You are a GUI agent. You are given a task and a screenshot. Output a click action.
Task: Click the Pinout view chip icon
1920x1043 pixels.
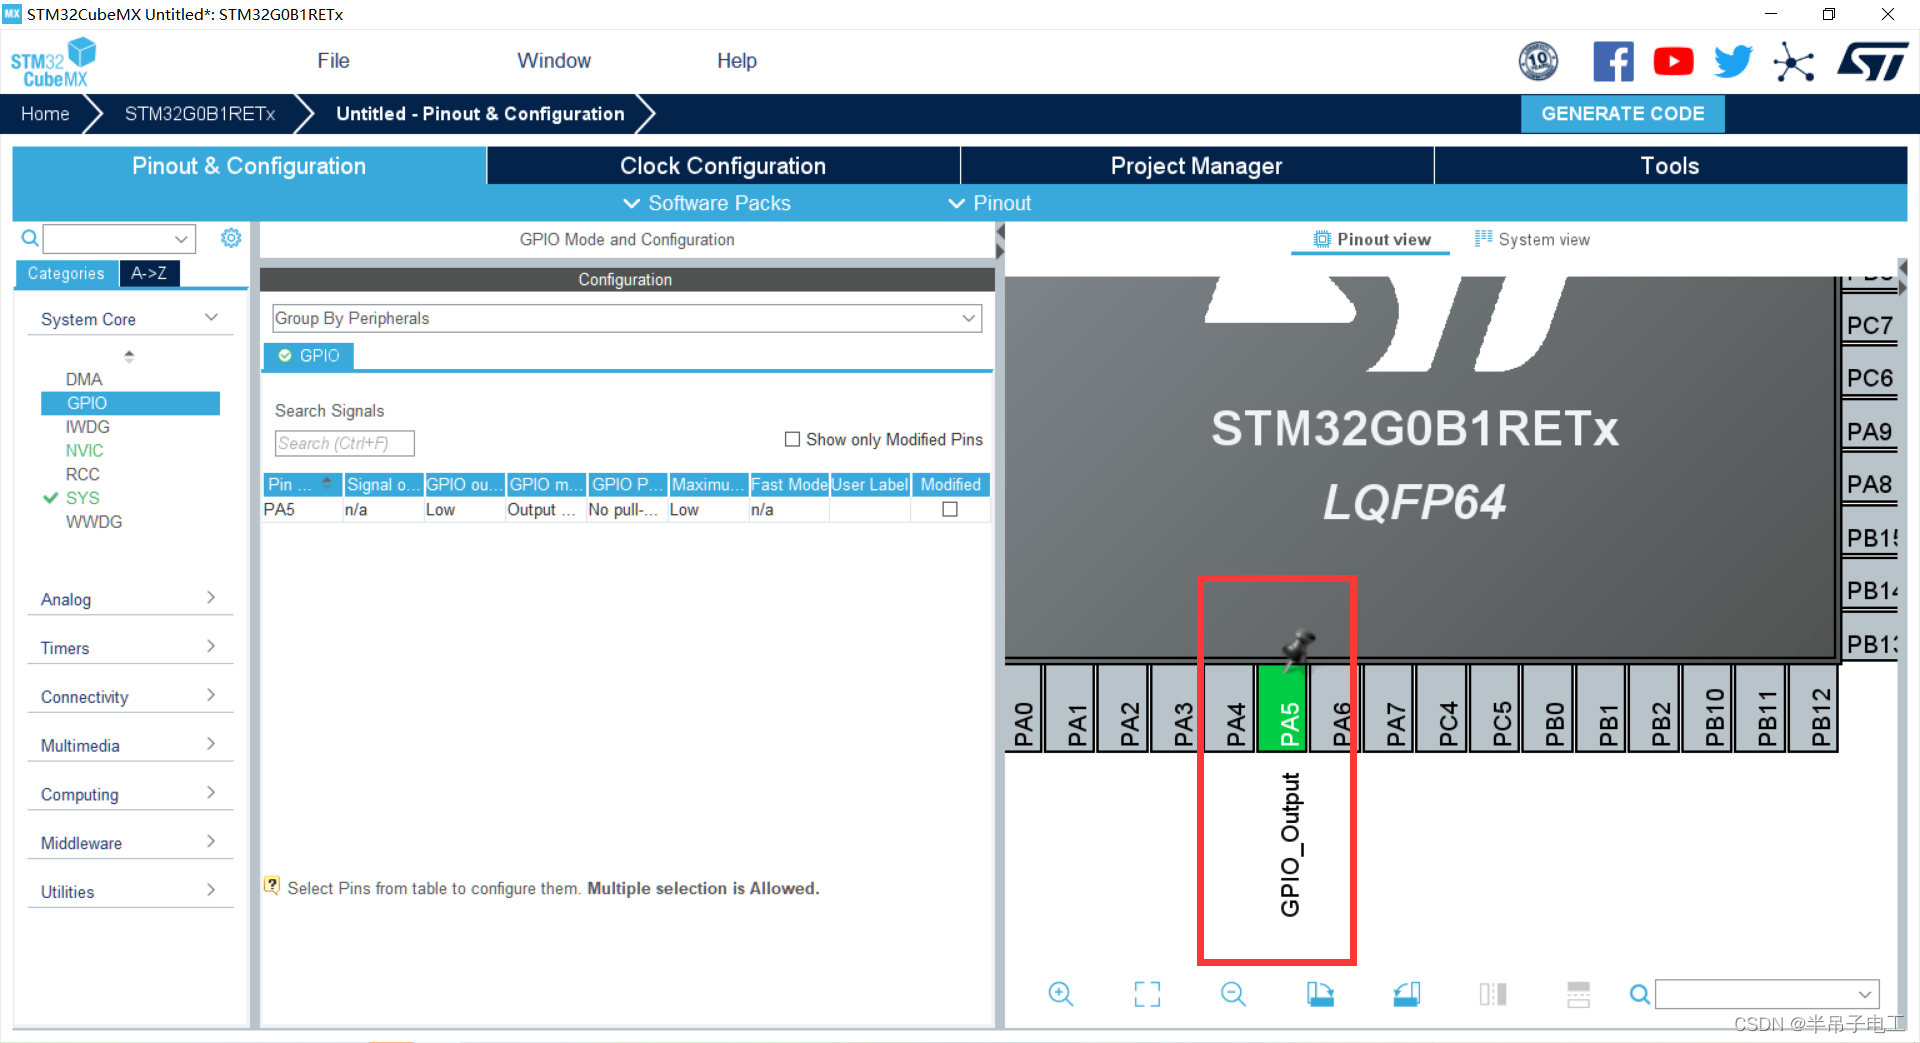[1322, 239]
